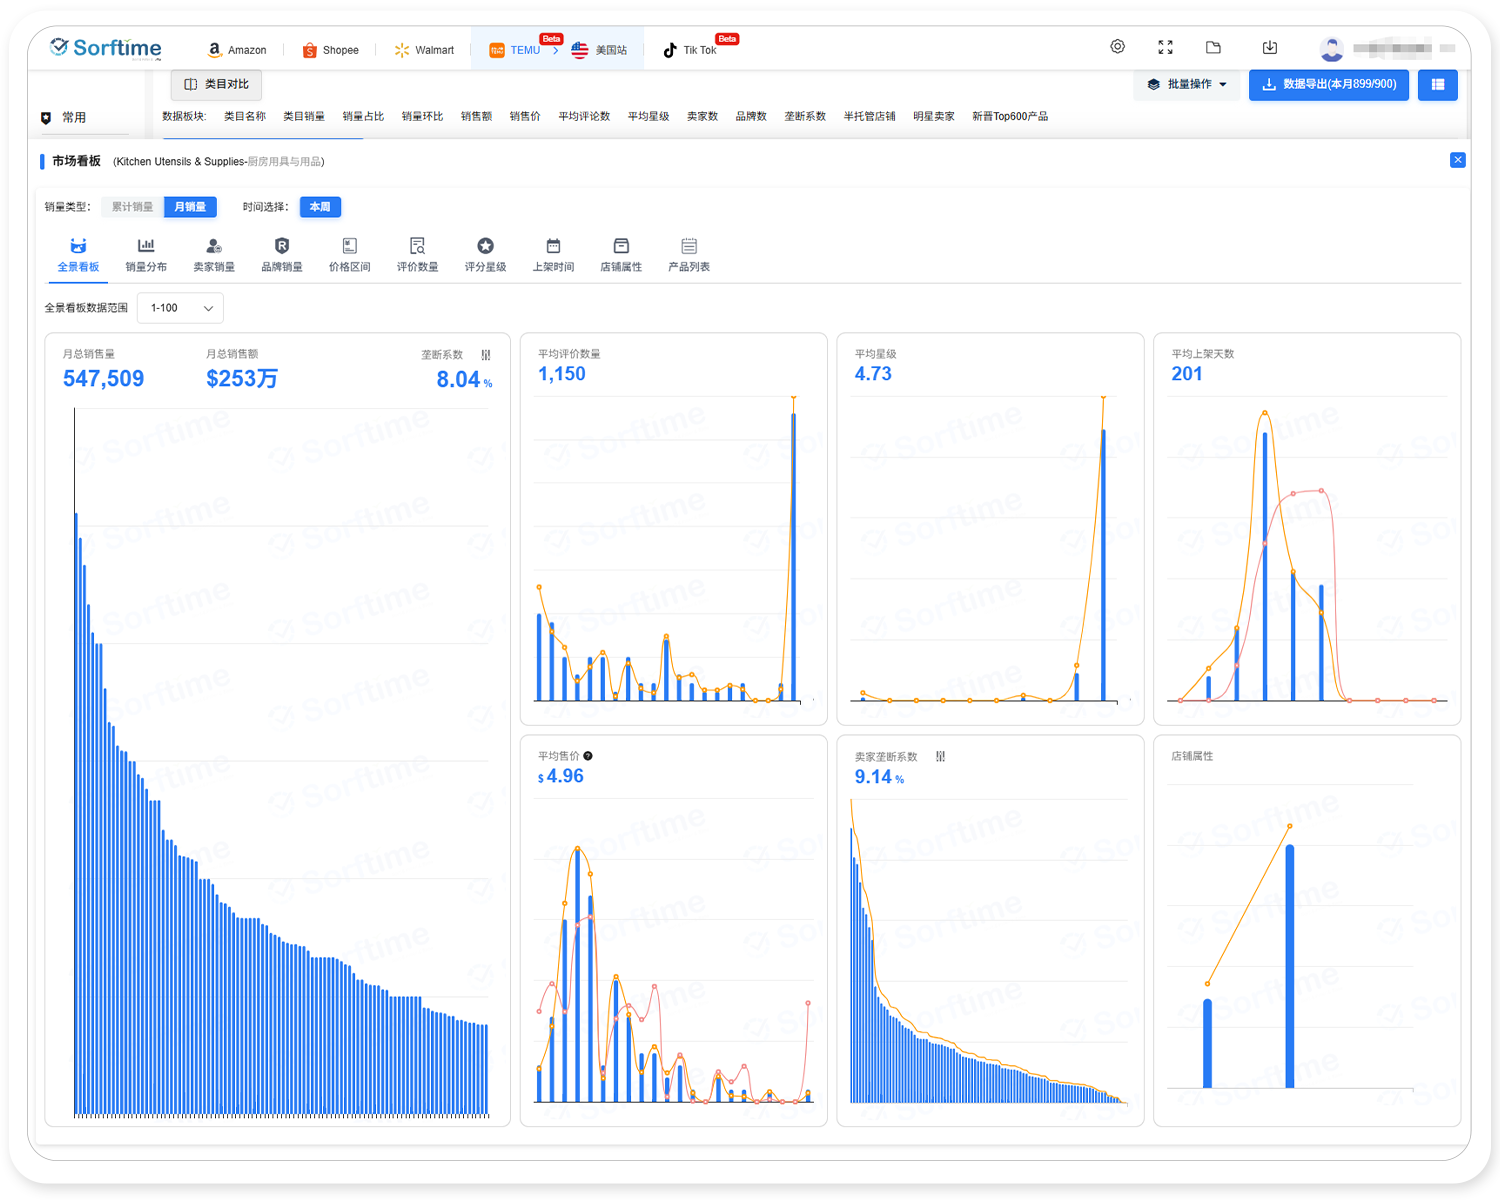Click the 类目对比 category compare button
Image resolution: width=1500 pixels, height=1200 pixels.
coord(217,85)
